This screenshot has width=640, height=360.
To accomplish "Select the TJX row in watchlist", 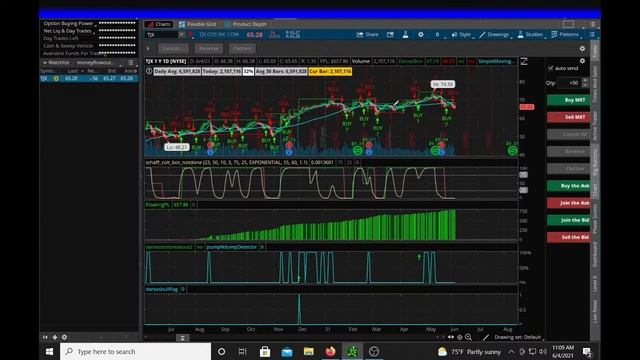I will pyautogui.click(x=89, y=78).
